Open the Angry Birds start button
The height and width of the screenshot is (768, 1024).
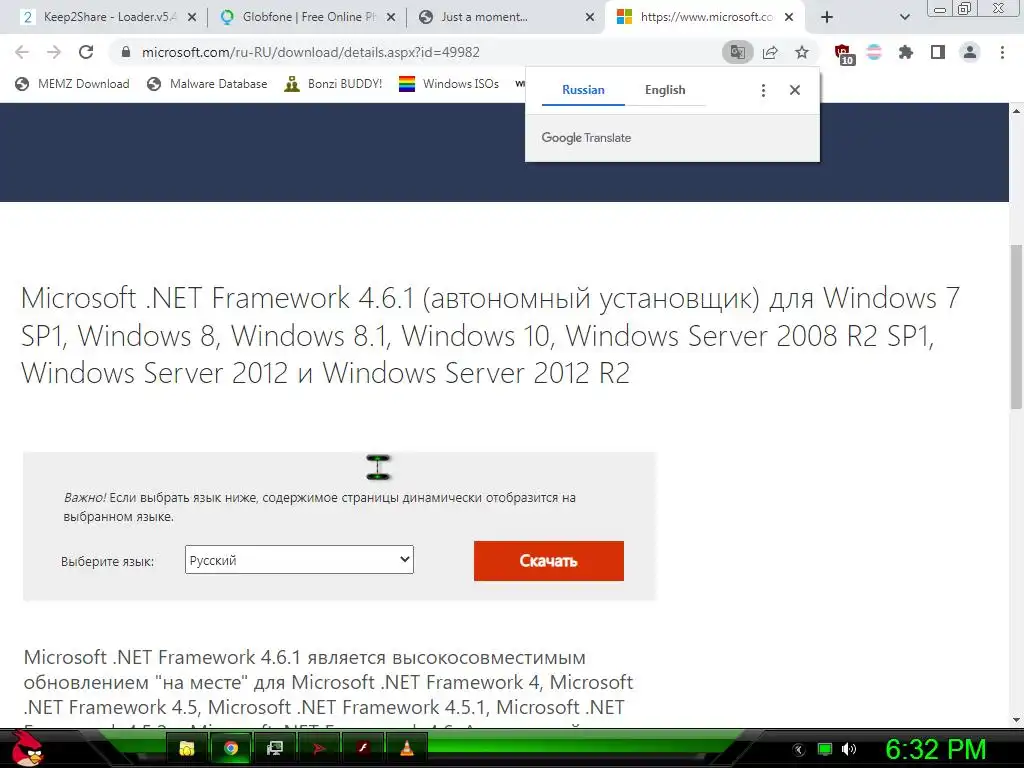coord(26,748)
